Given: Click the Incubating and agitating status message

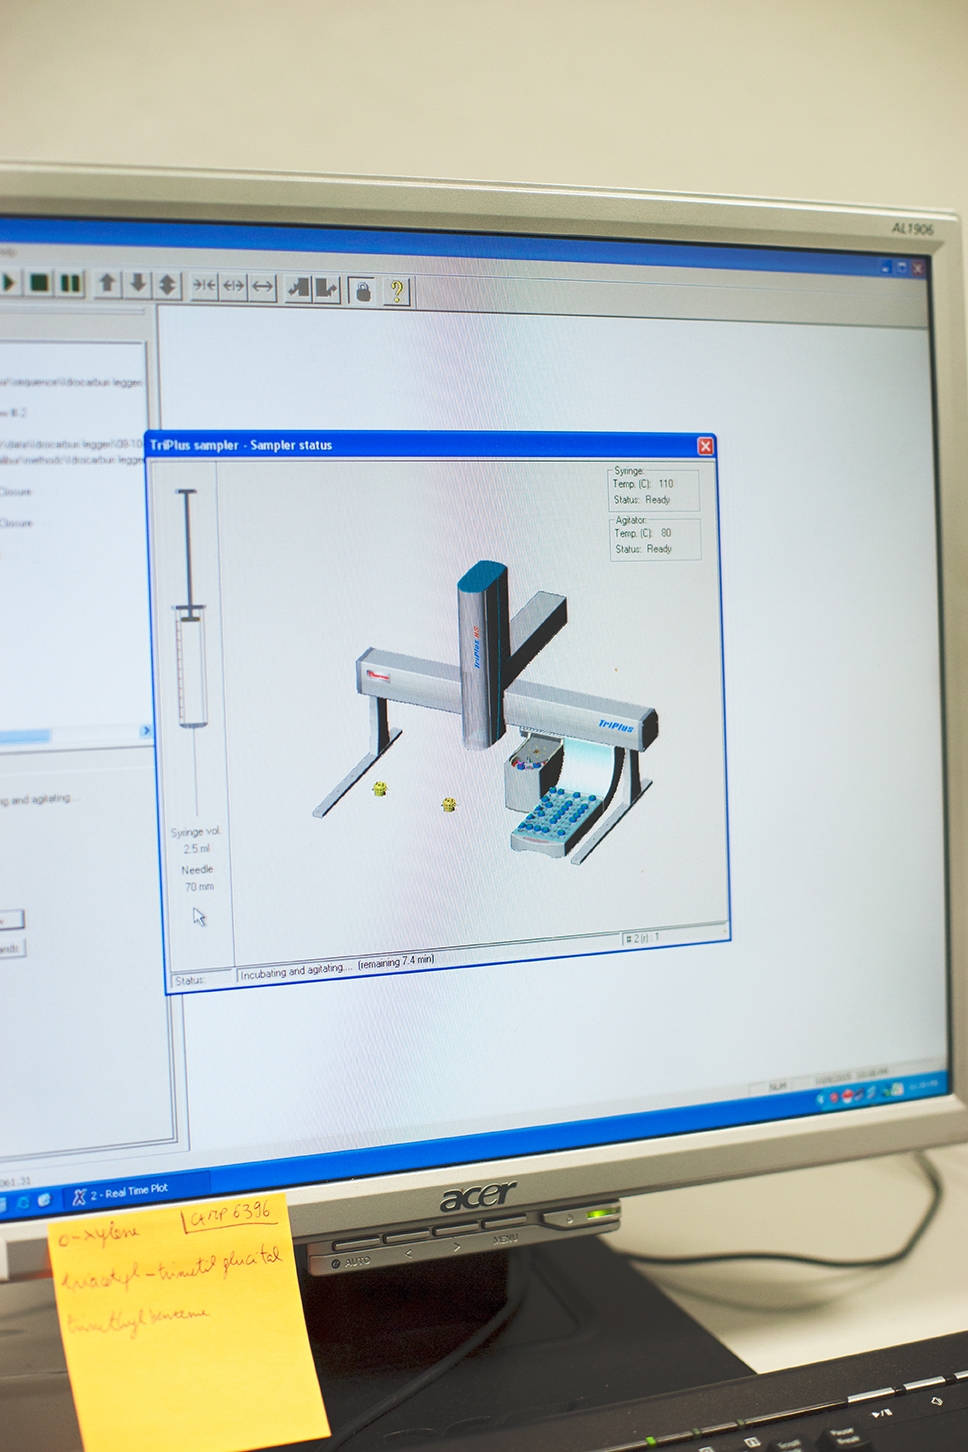Looking at the screenshot, I should pyautogui.click(x=338, y=967).
